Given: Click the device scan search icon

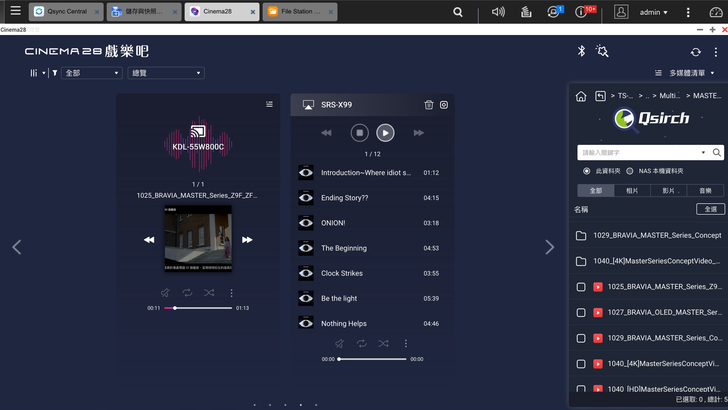Looking at the screenshot, I should pyautogui.click(x=602, y=51).
